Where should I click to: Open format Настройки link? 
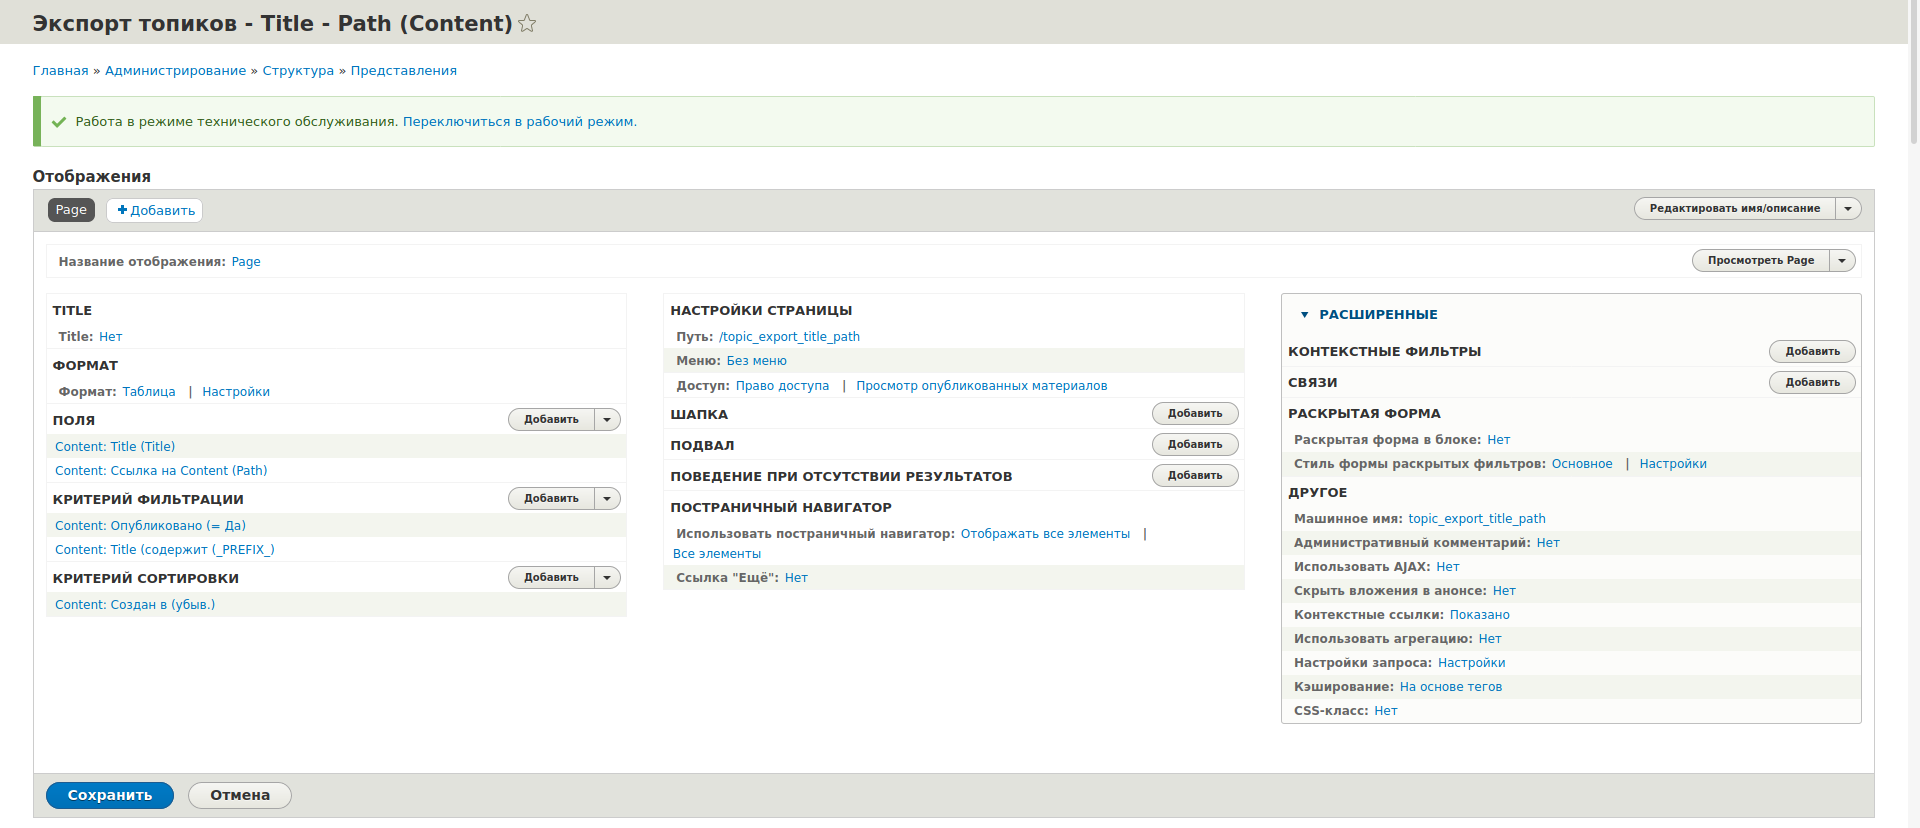[x=236, y=392]
